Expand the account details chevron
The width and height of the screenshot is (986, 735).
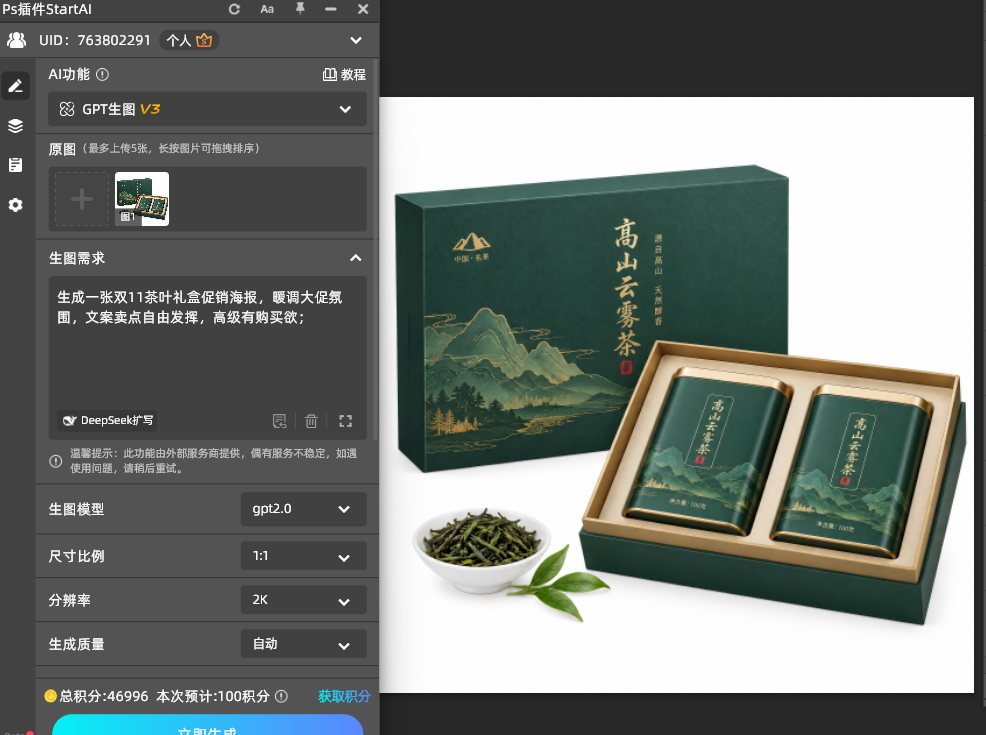(356, 40)
